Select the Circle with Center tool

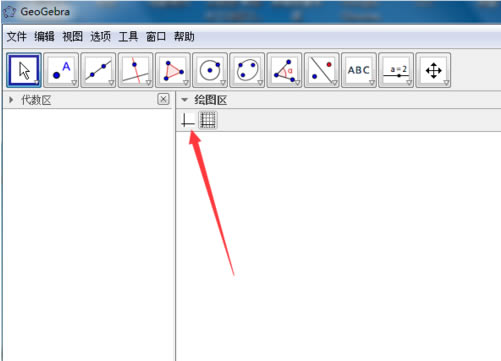(x=210, y=70)
